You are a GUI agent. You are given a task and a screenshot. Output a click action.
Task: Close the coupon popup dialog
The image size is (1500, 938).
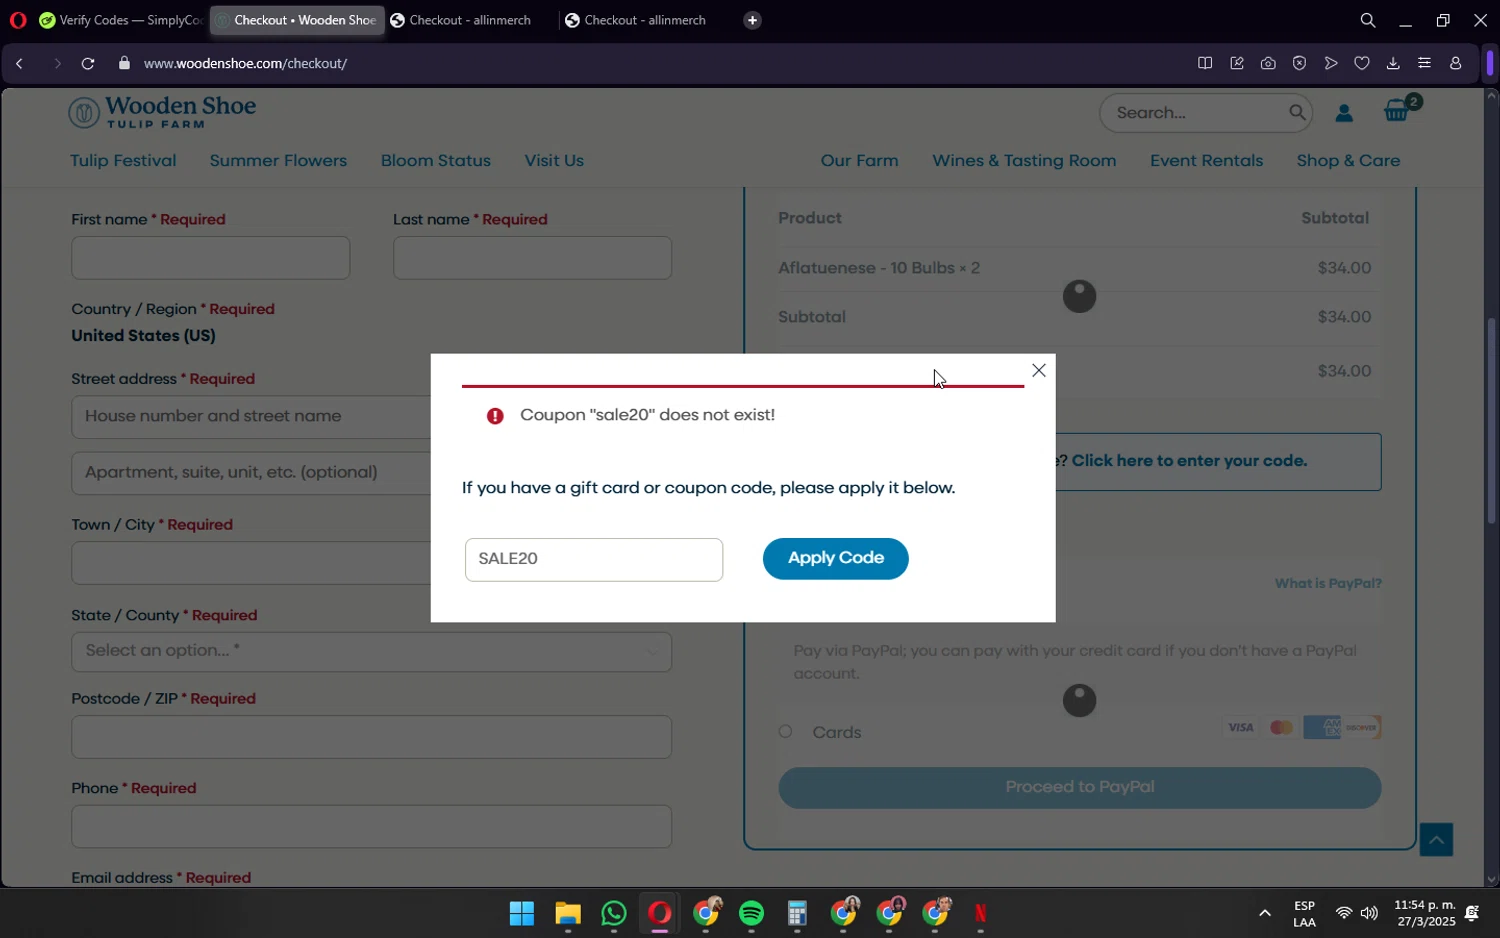1039,370
